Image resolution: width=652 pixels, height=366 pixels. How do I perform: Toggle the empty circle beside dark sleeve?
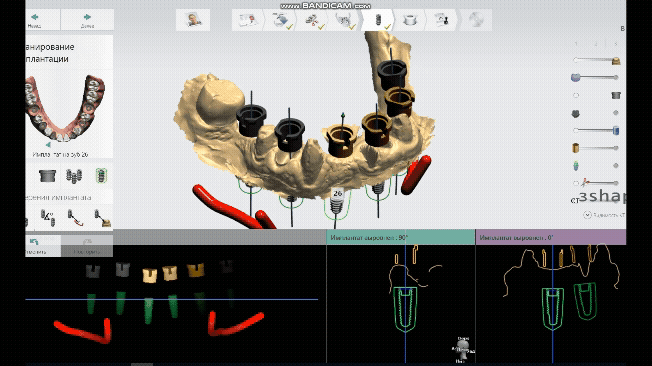576,95
